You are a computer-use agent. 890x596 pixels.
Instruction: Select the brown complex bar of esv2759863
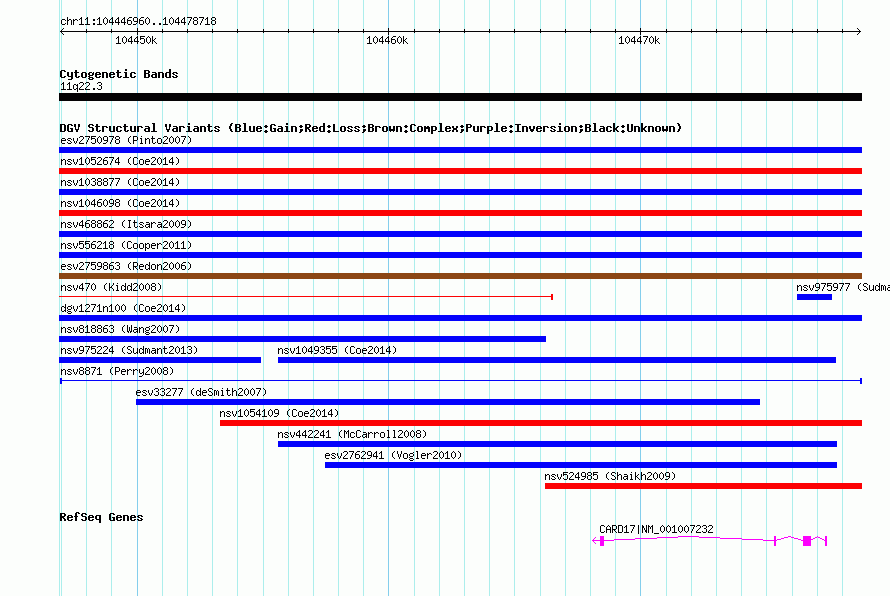coord(460,276)
